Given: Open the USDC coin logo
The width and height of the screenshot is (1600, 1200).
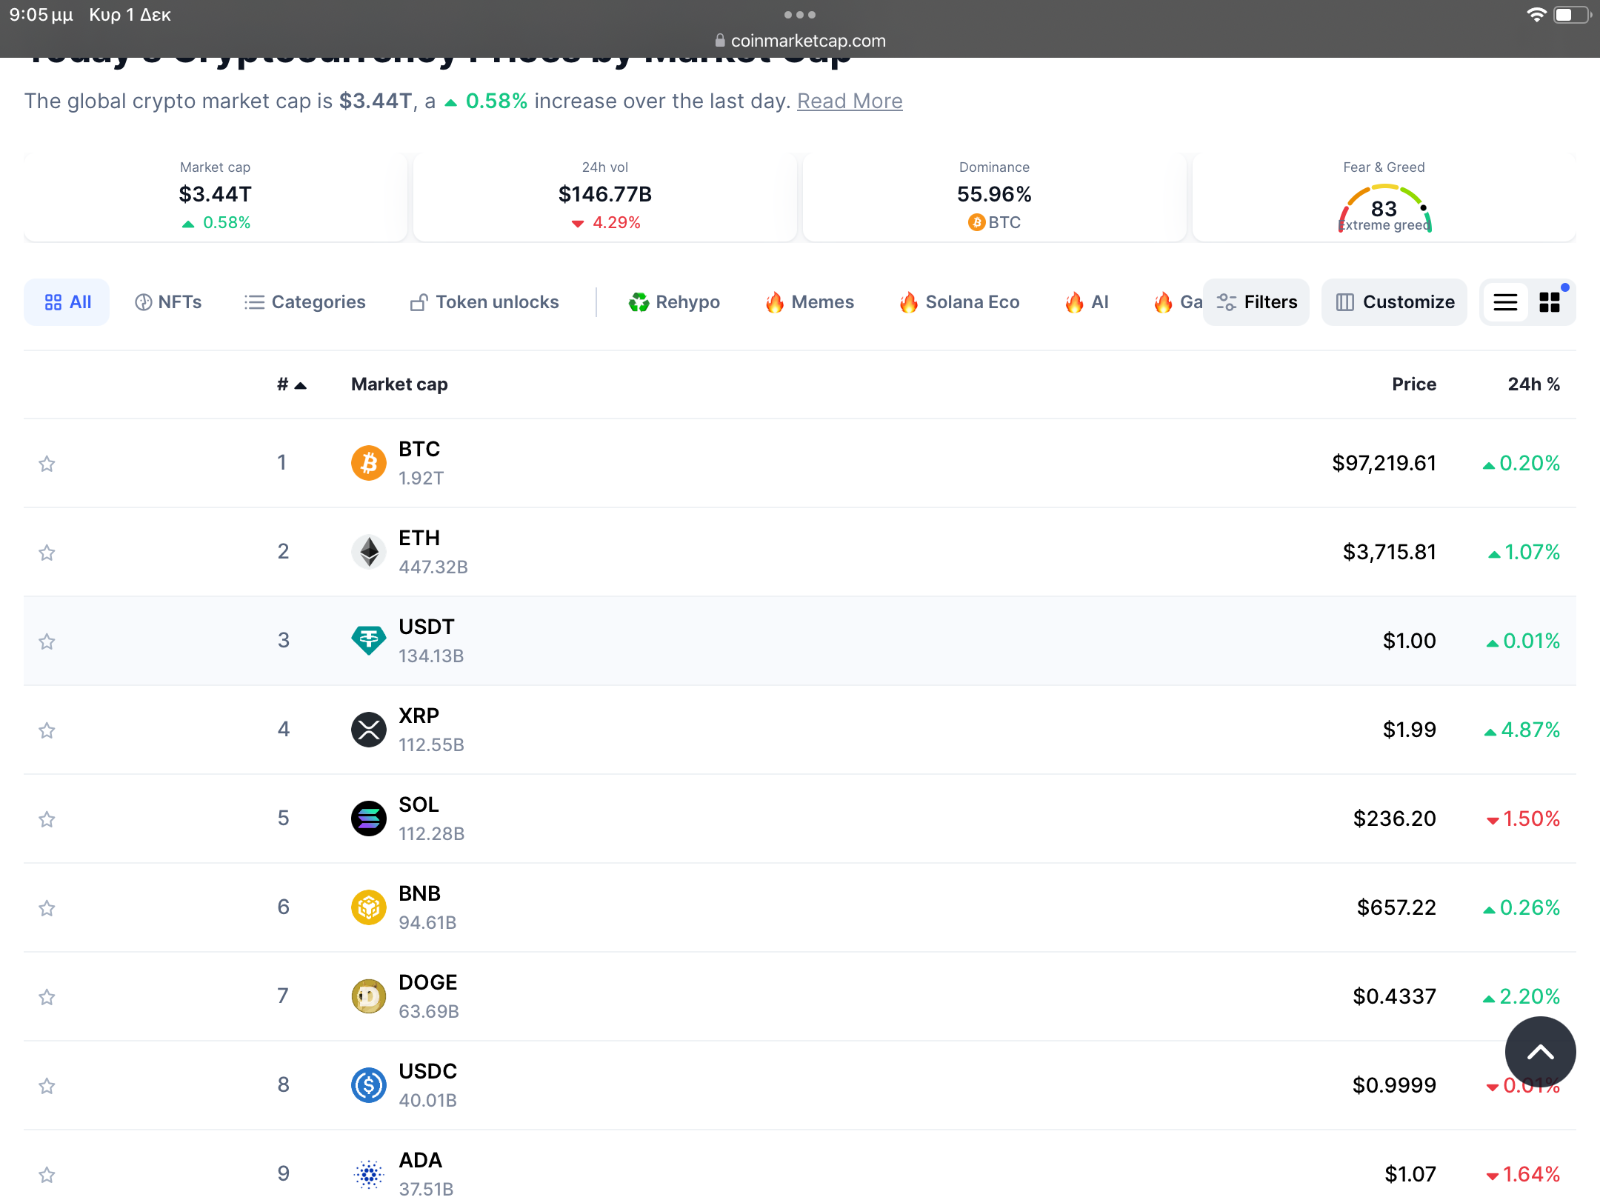Looking at the screenshot, I should pos(369,1085).
